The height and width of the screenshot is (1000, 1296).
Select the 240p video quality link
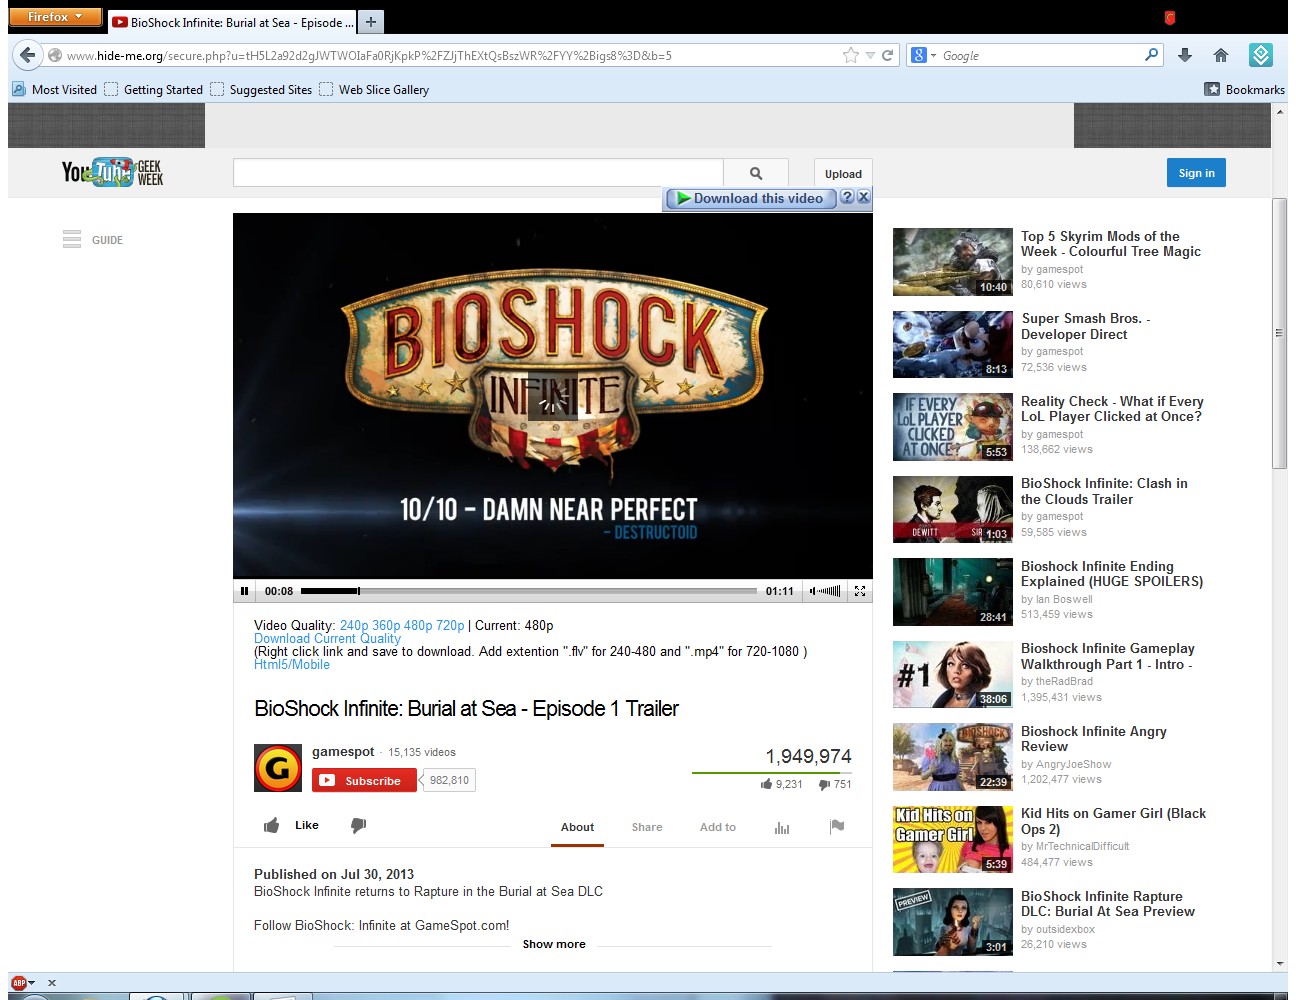tap(354, 625)
